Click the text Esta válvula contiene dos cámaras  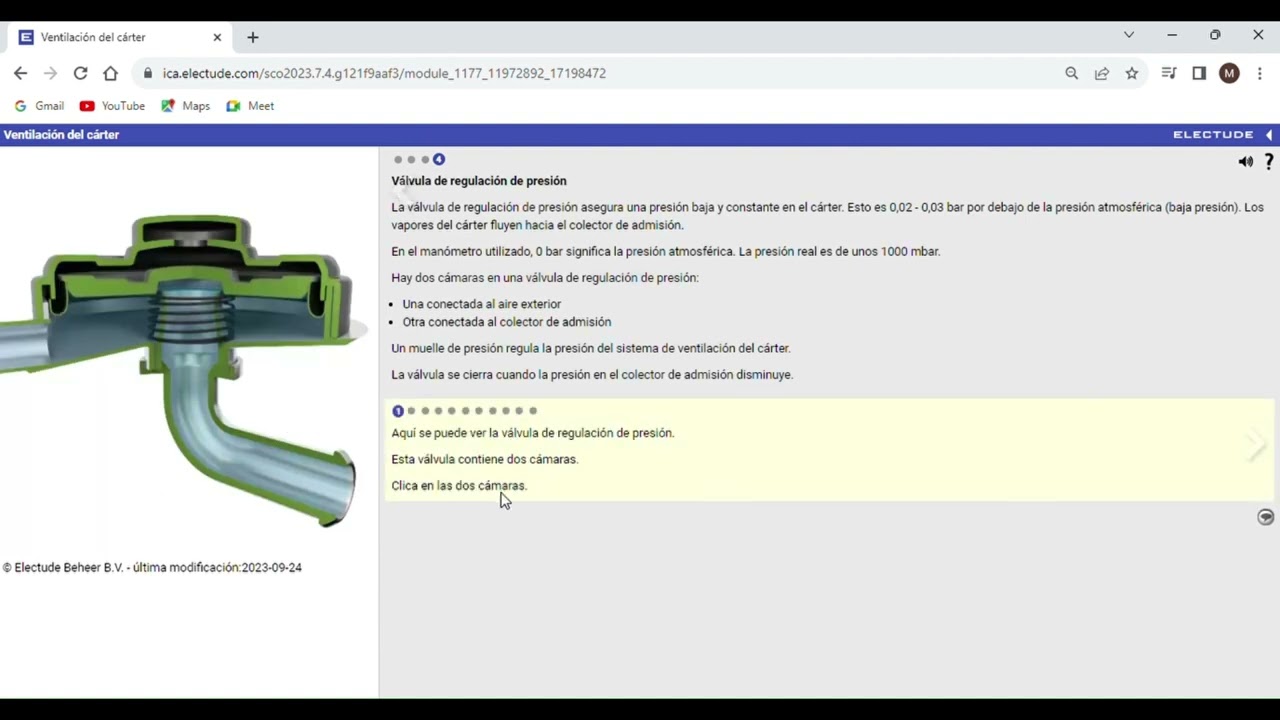coord(485,459)
